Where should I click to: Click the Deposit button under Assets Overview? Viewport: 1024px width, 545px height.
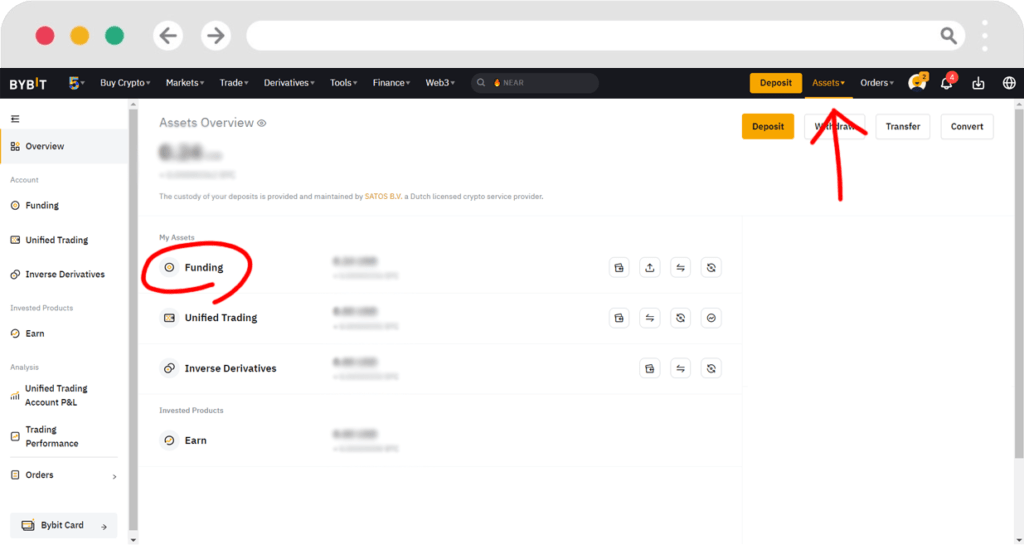[x=768, y=127]
